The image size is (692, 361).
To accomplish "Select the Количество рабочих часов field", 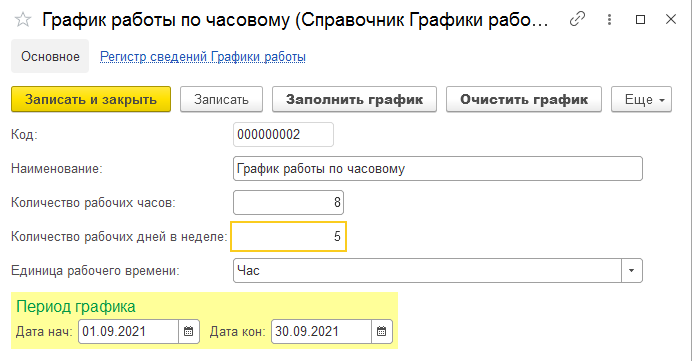I will click(288, 203).
